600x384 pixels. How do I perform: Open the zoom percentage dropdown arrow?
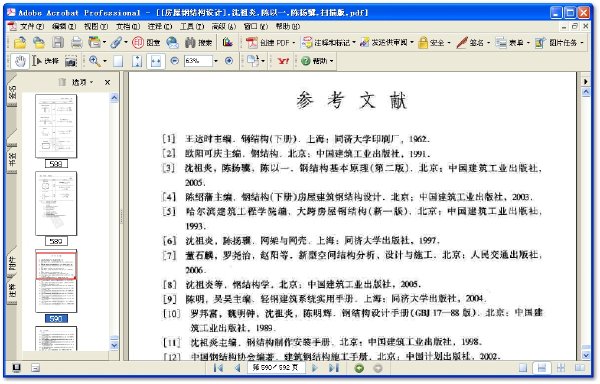(216, 61)
